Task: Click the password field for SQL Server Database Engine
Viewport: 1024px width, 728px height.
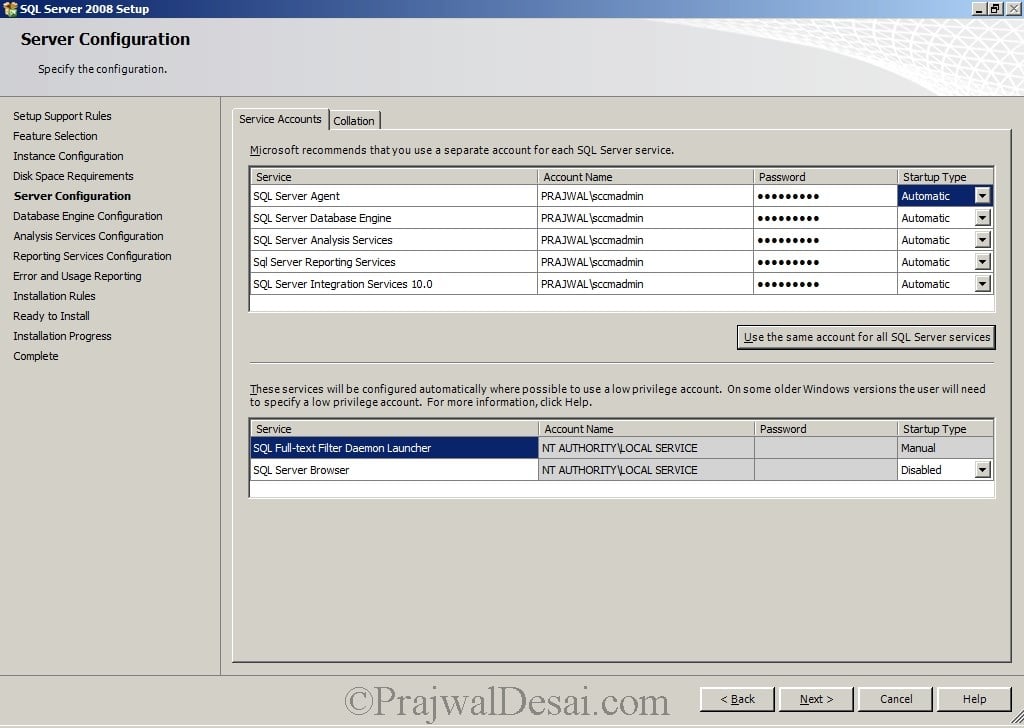Action: pyautogui.click(x=825, y=218)
